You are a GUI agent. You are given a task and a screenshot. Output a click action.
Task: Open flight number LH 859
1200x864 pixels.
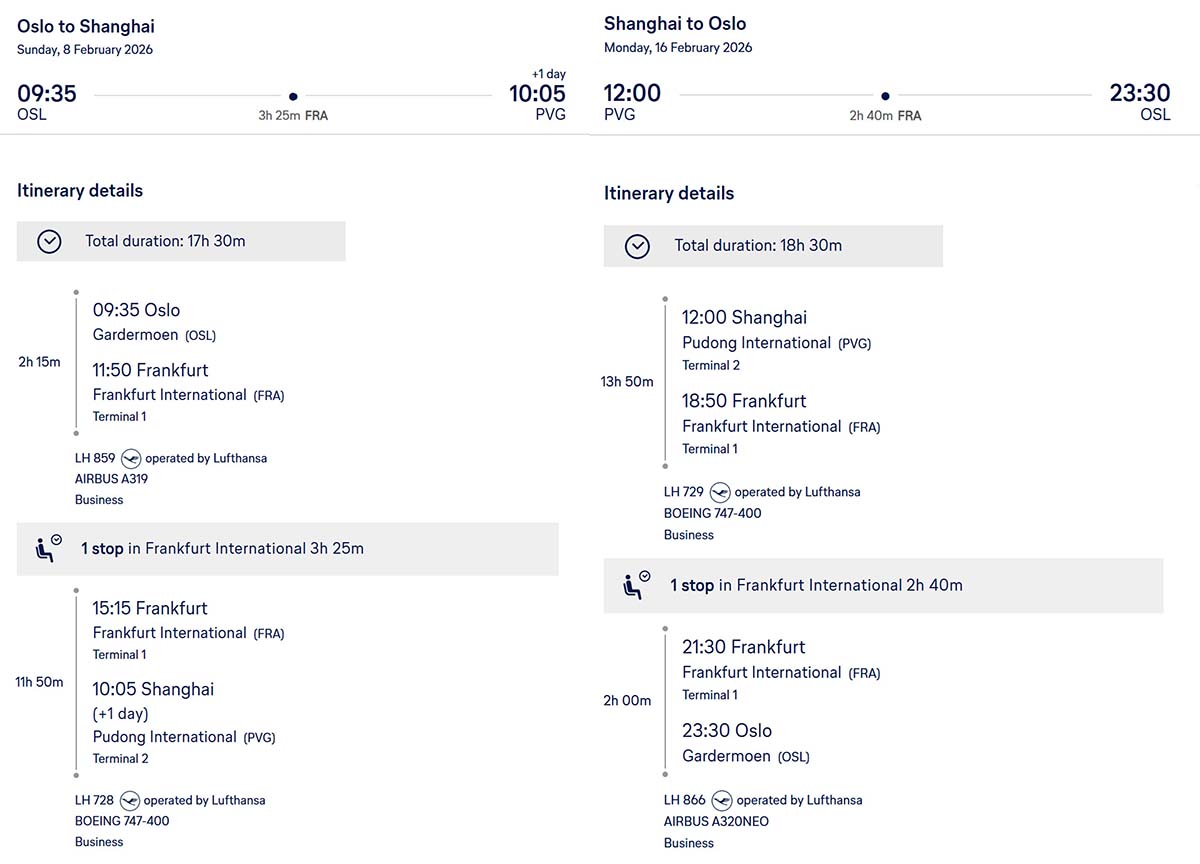95,458
